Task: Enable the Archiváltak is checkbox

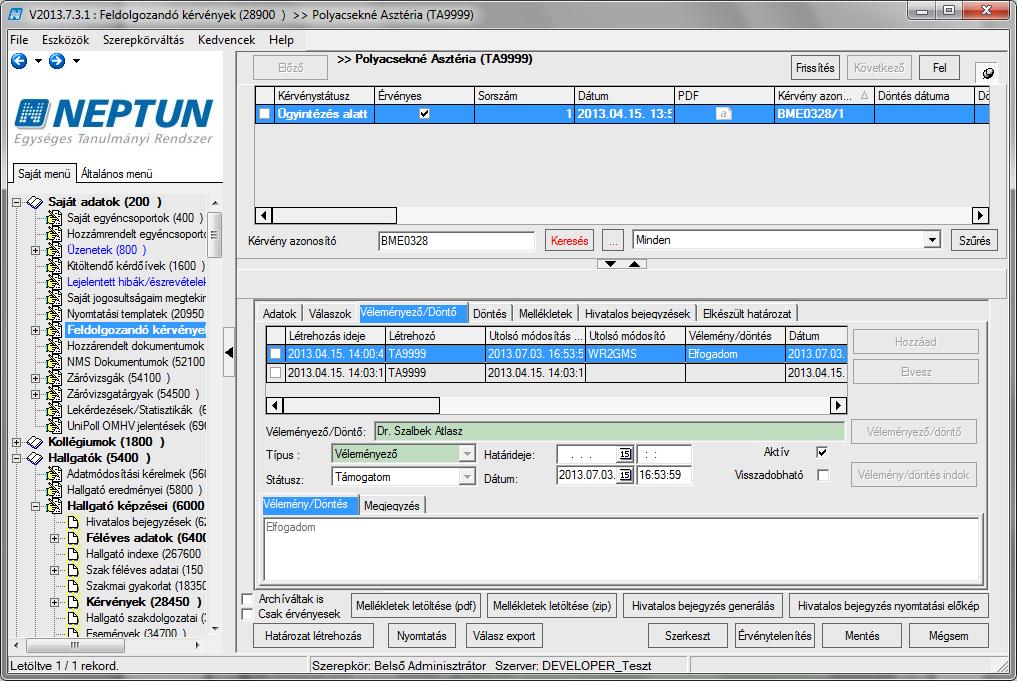Action: point(247,599)
